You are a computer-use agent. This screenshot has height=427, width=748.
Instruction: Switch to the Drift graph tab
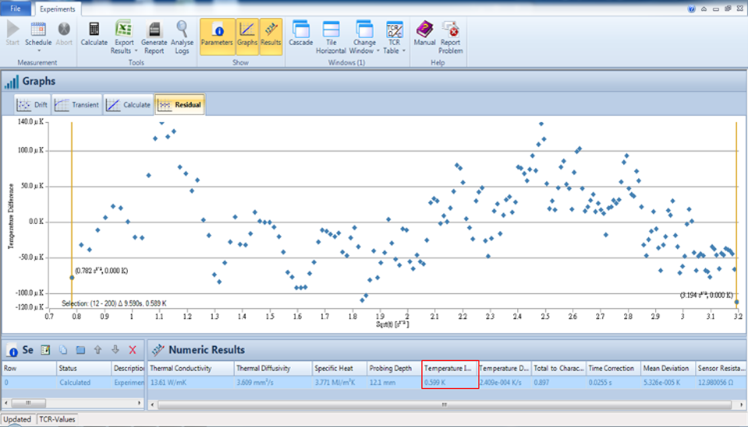coord(32,104)
